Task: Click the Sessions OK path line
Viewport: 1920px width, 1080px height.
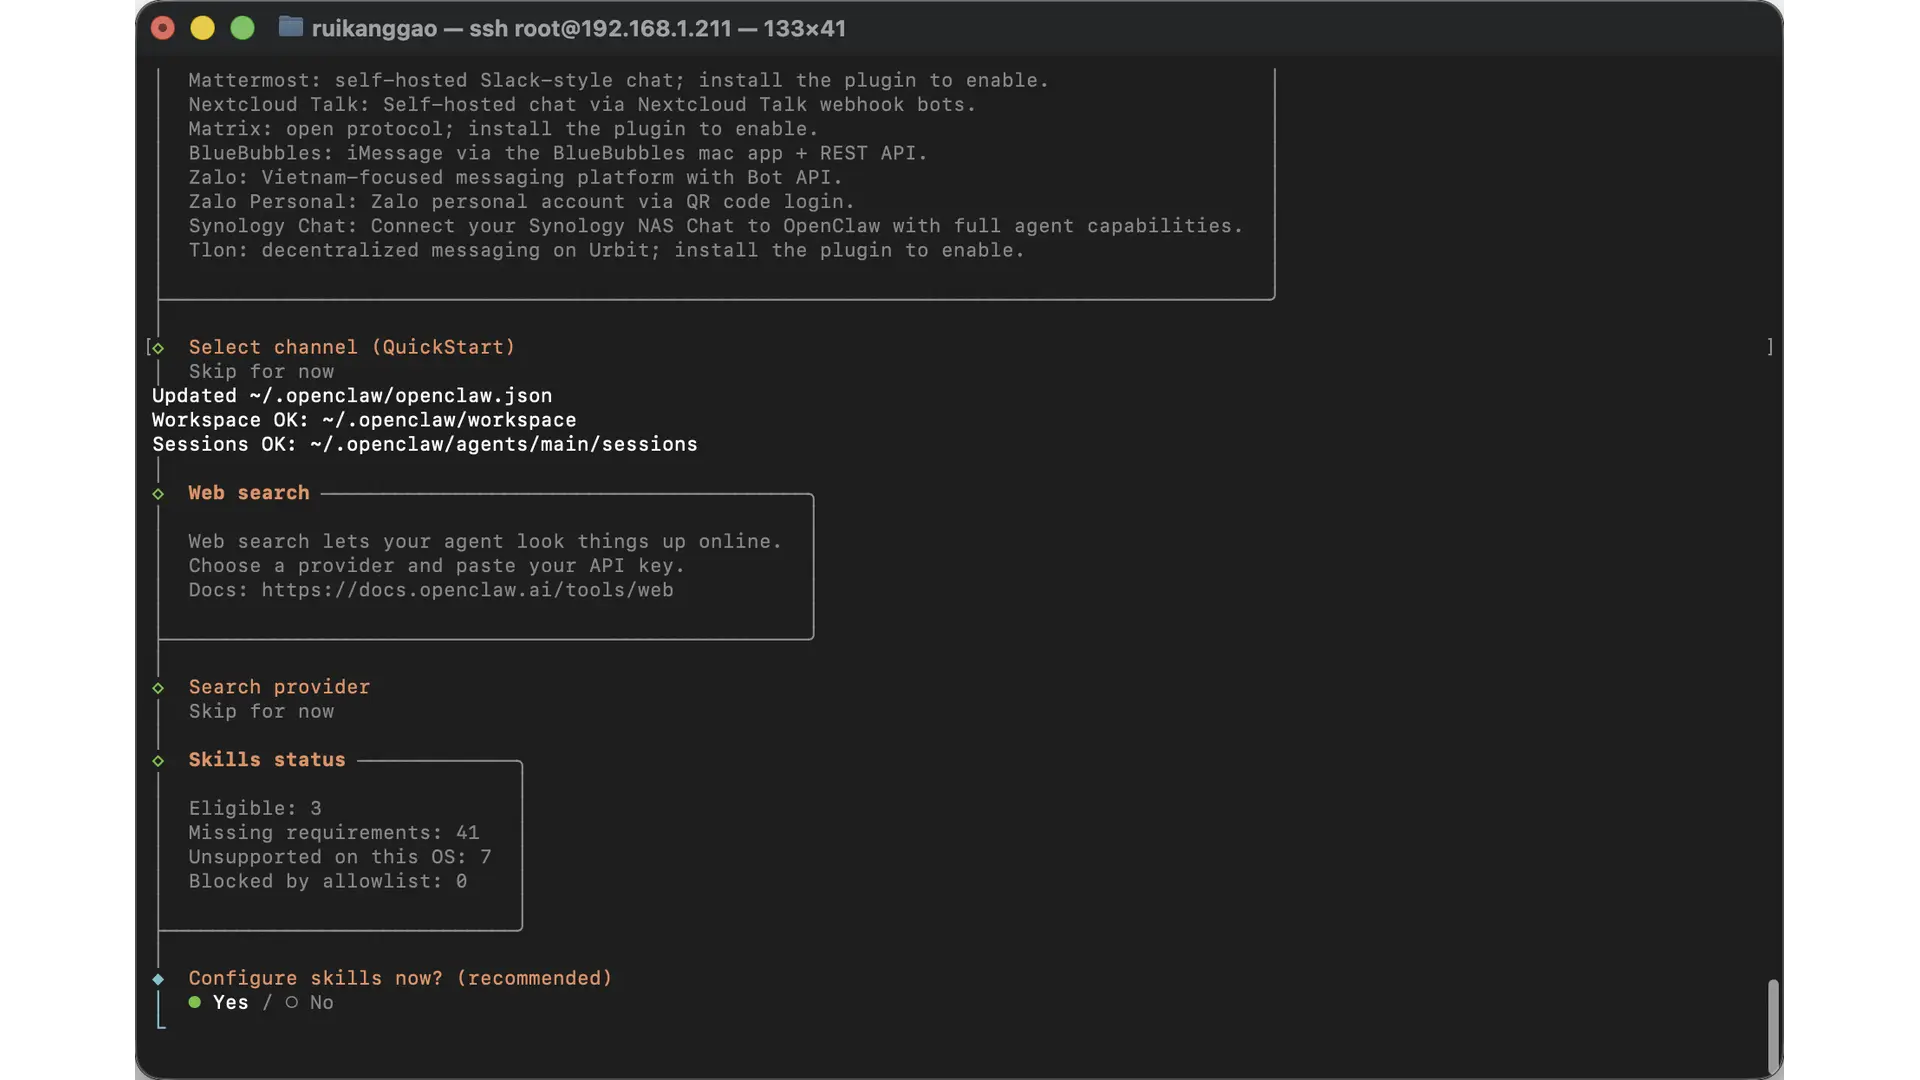Action: (x=424, y=444)
